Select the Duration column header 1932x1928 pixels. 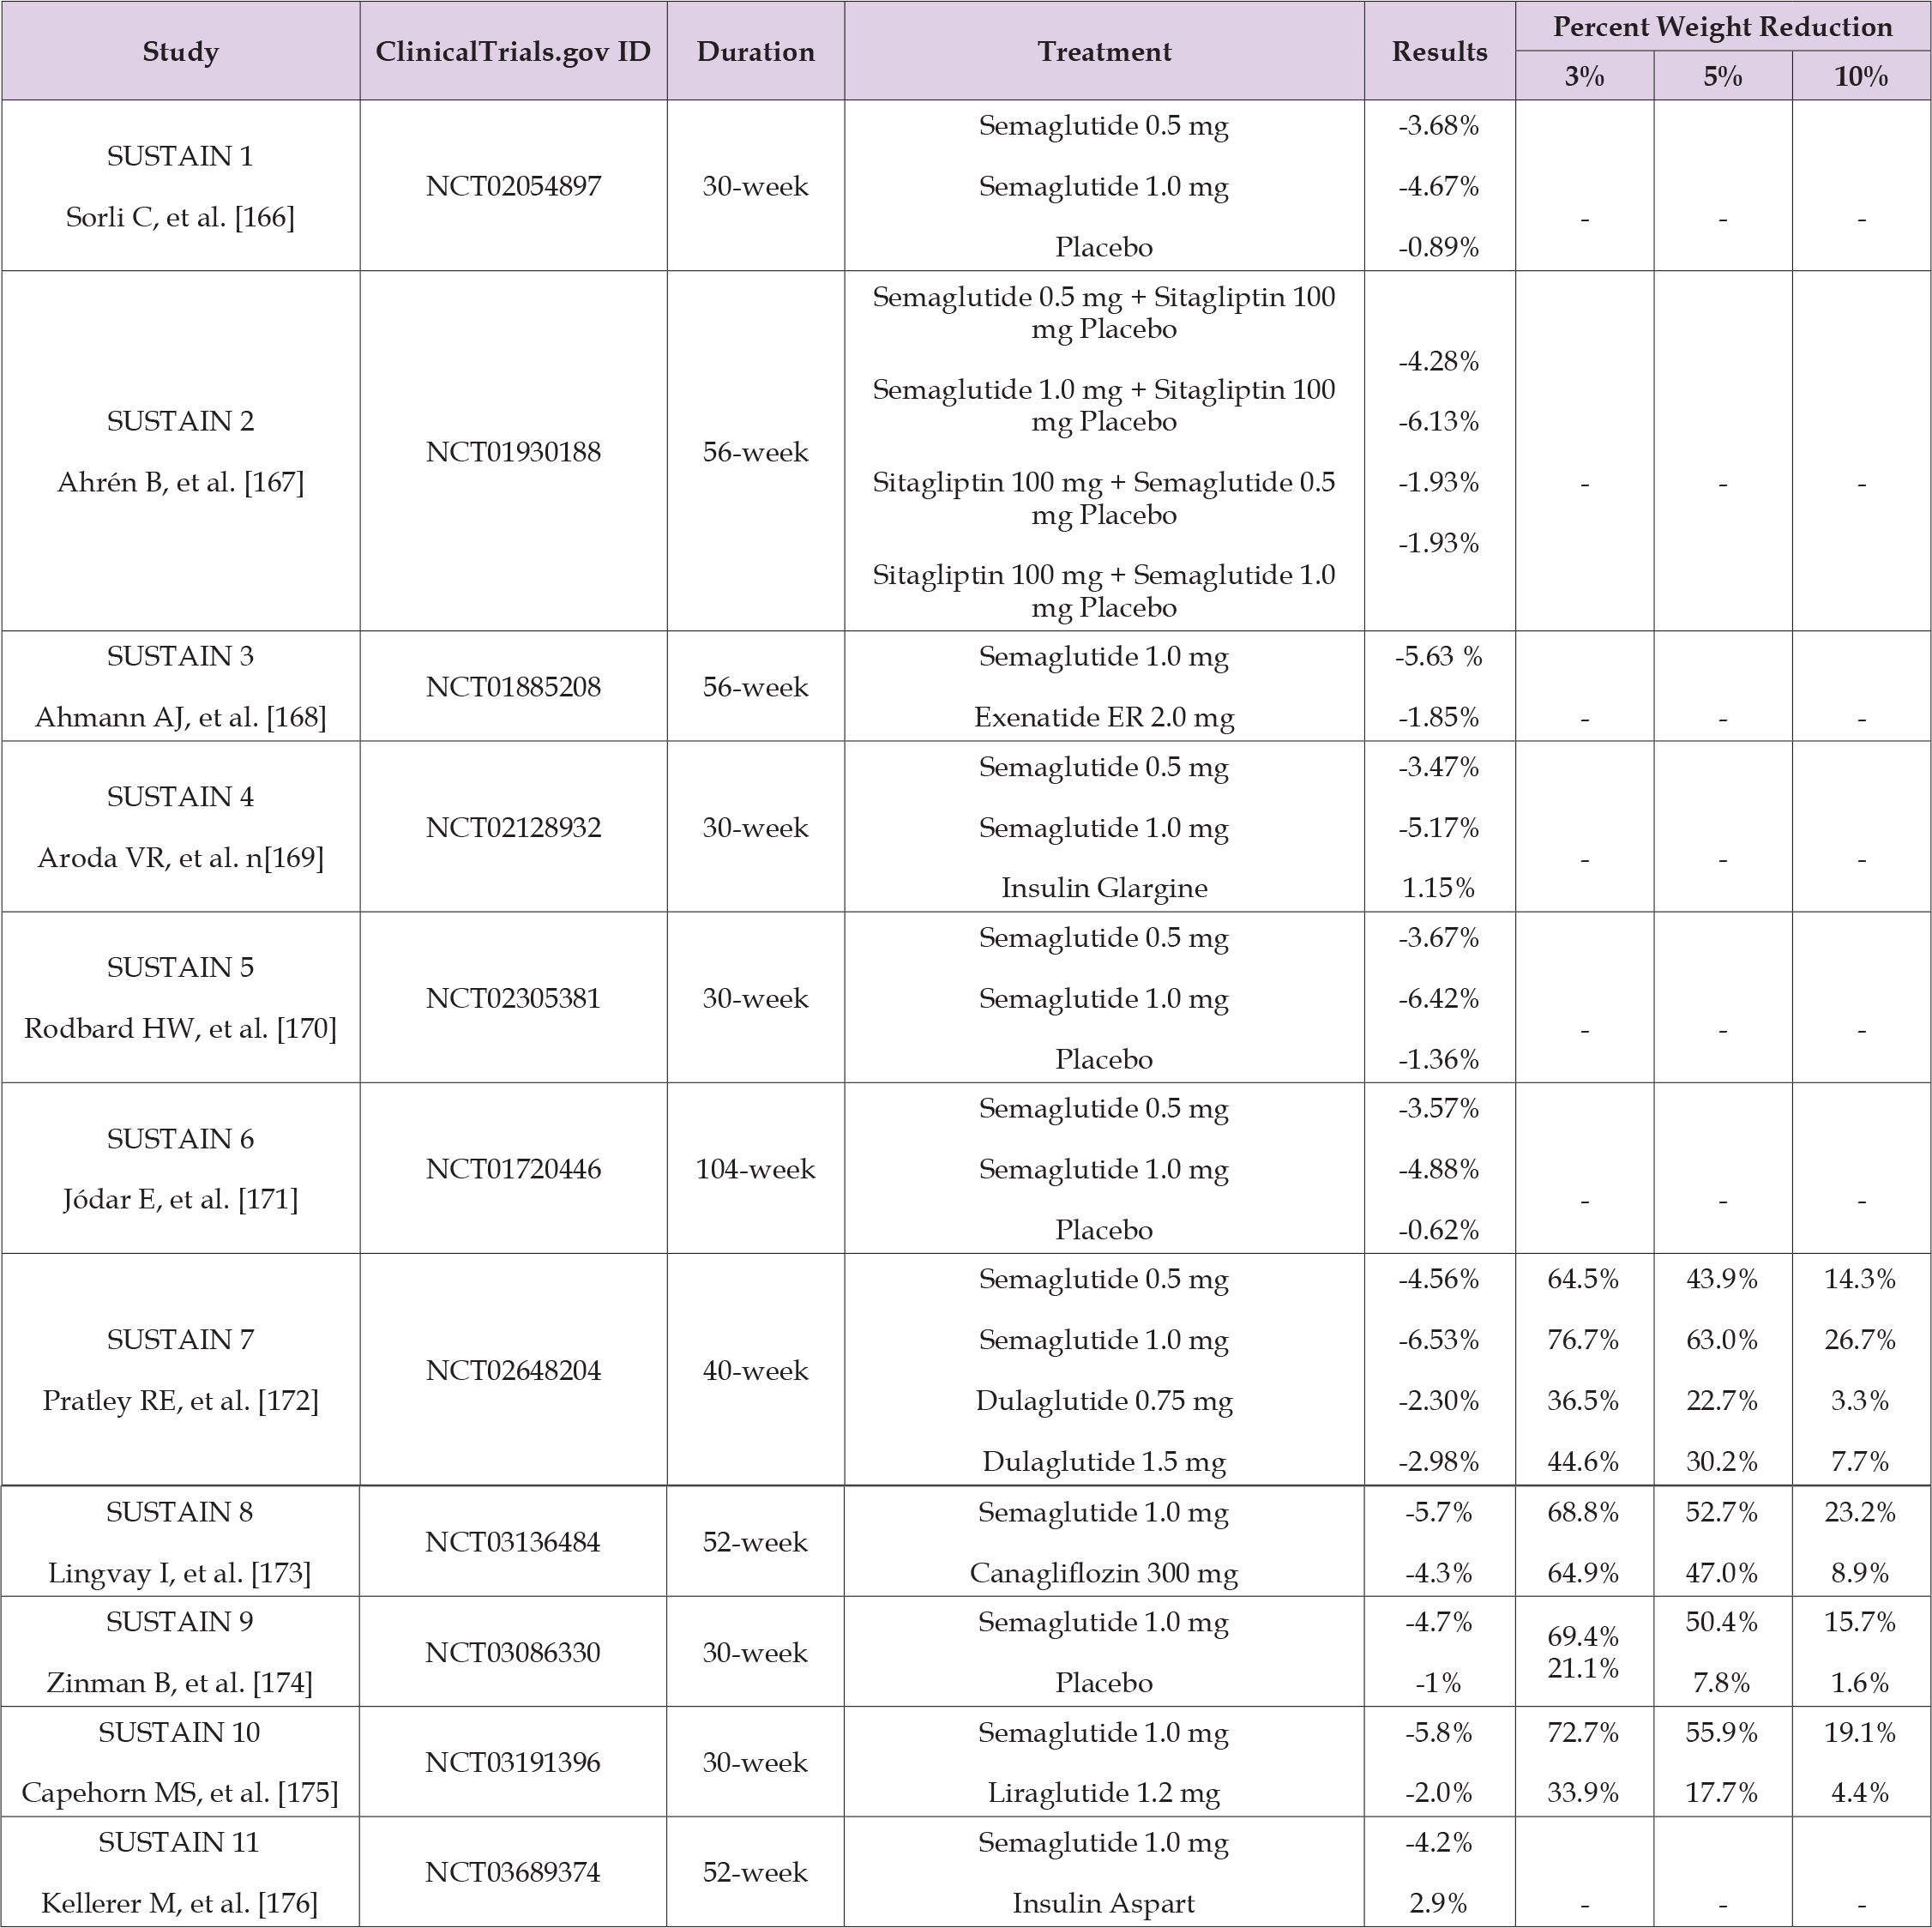pos(755,52)
